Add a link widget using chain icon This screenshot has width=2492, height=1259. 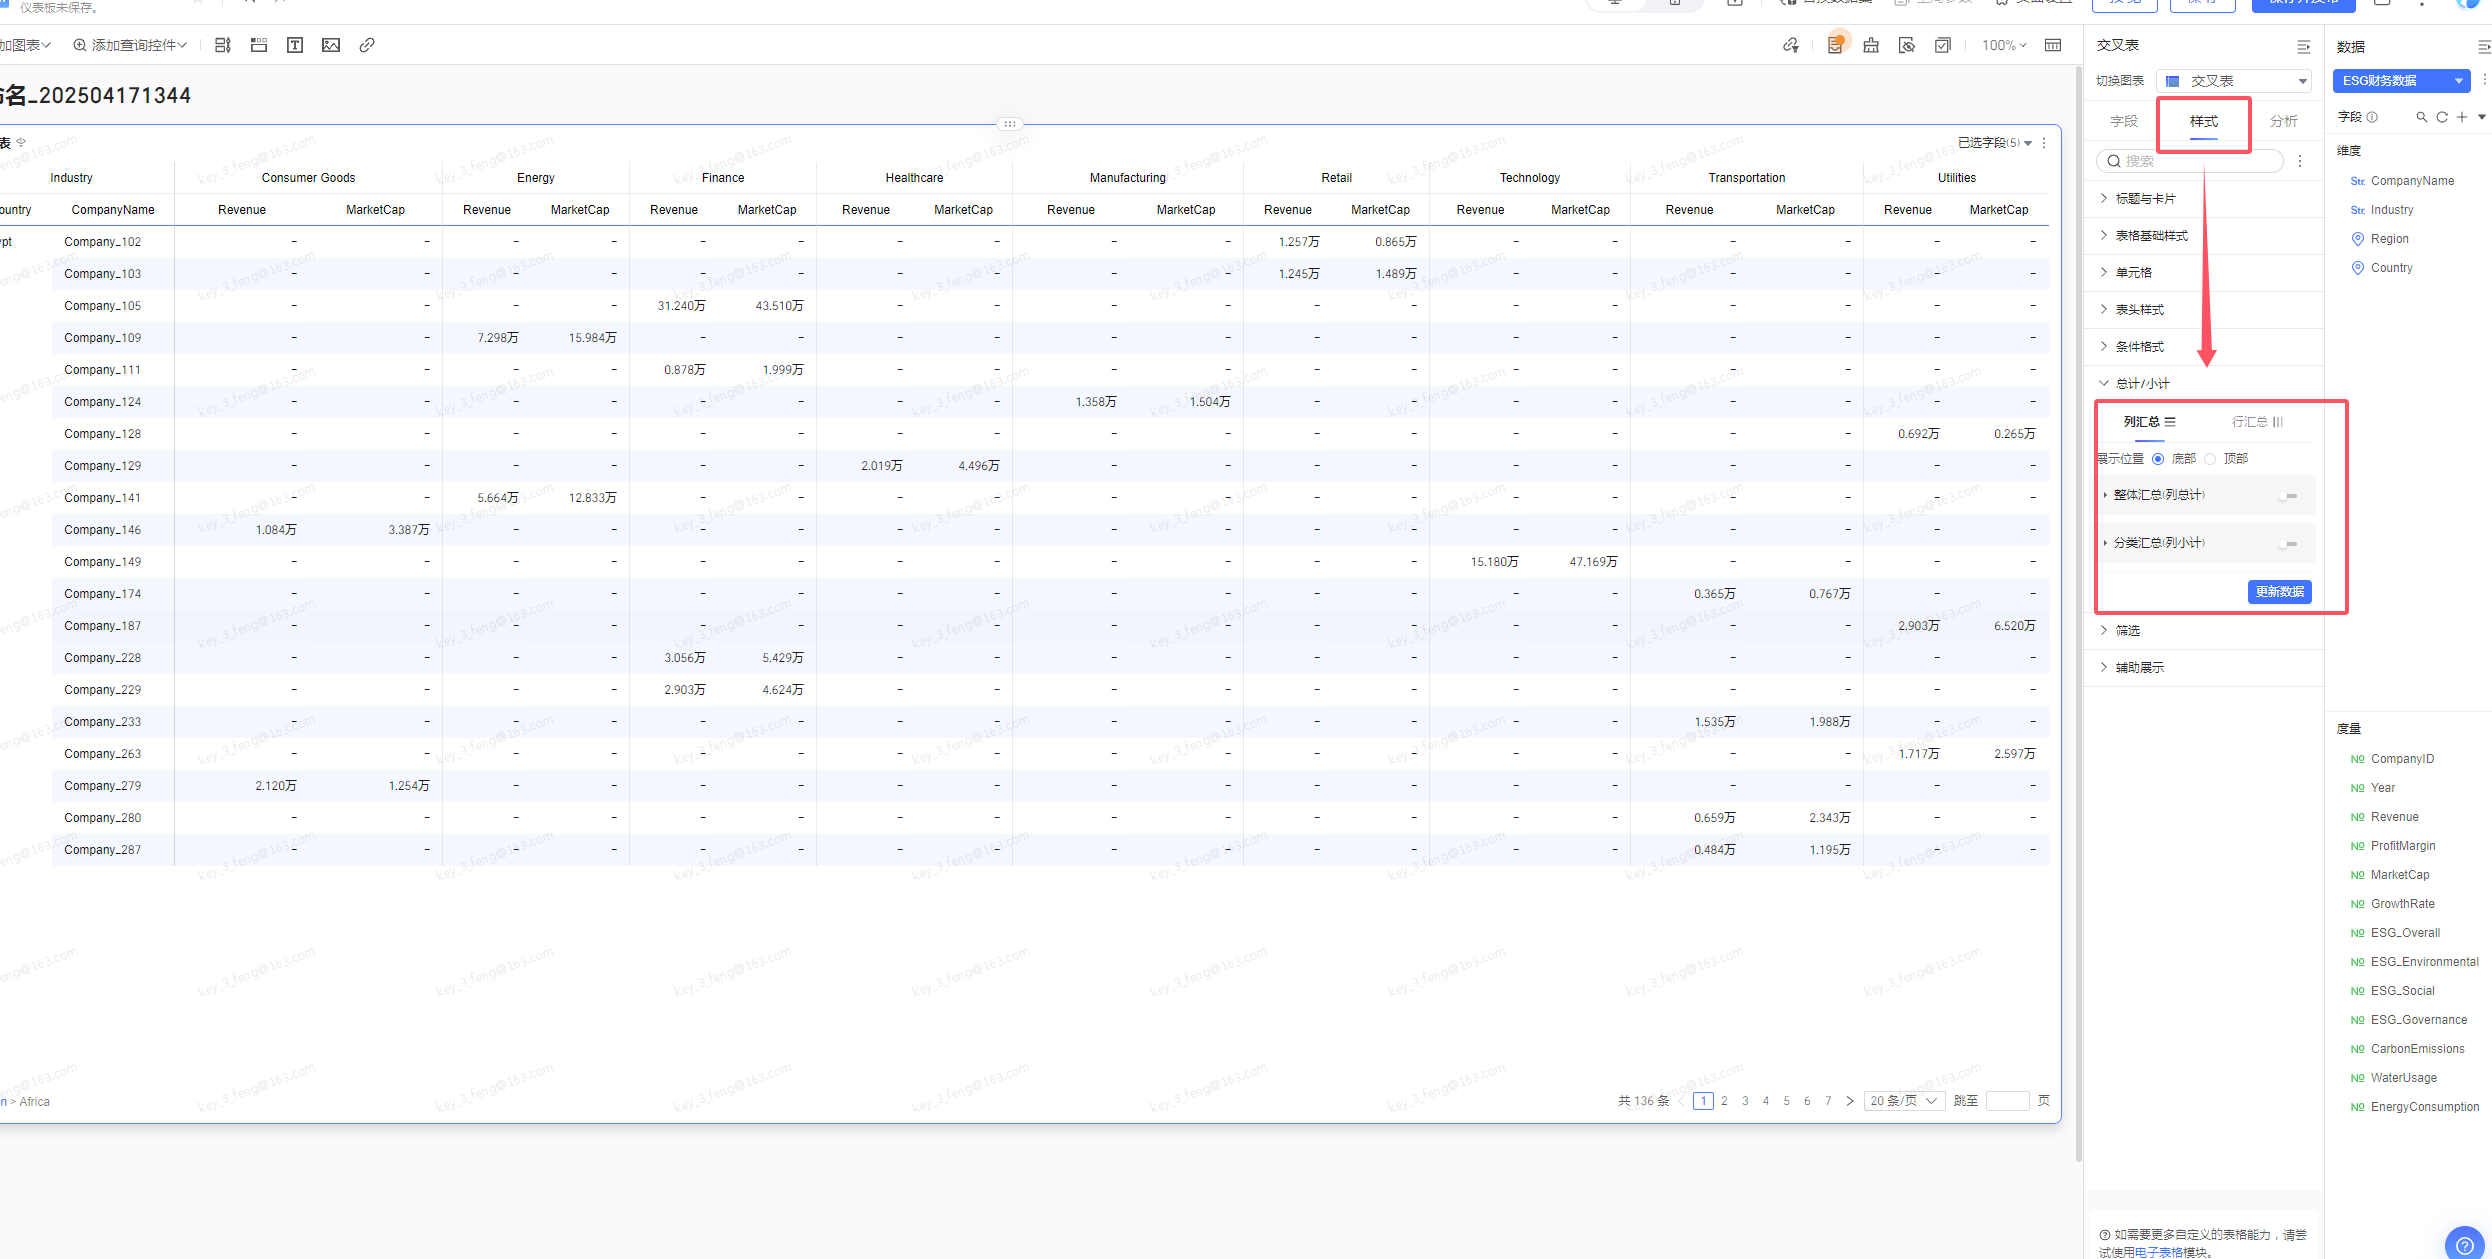tap(367, 45)
